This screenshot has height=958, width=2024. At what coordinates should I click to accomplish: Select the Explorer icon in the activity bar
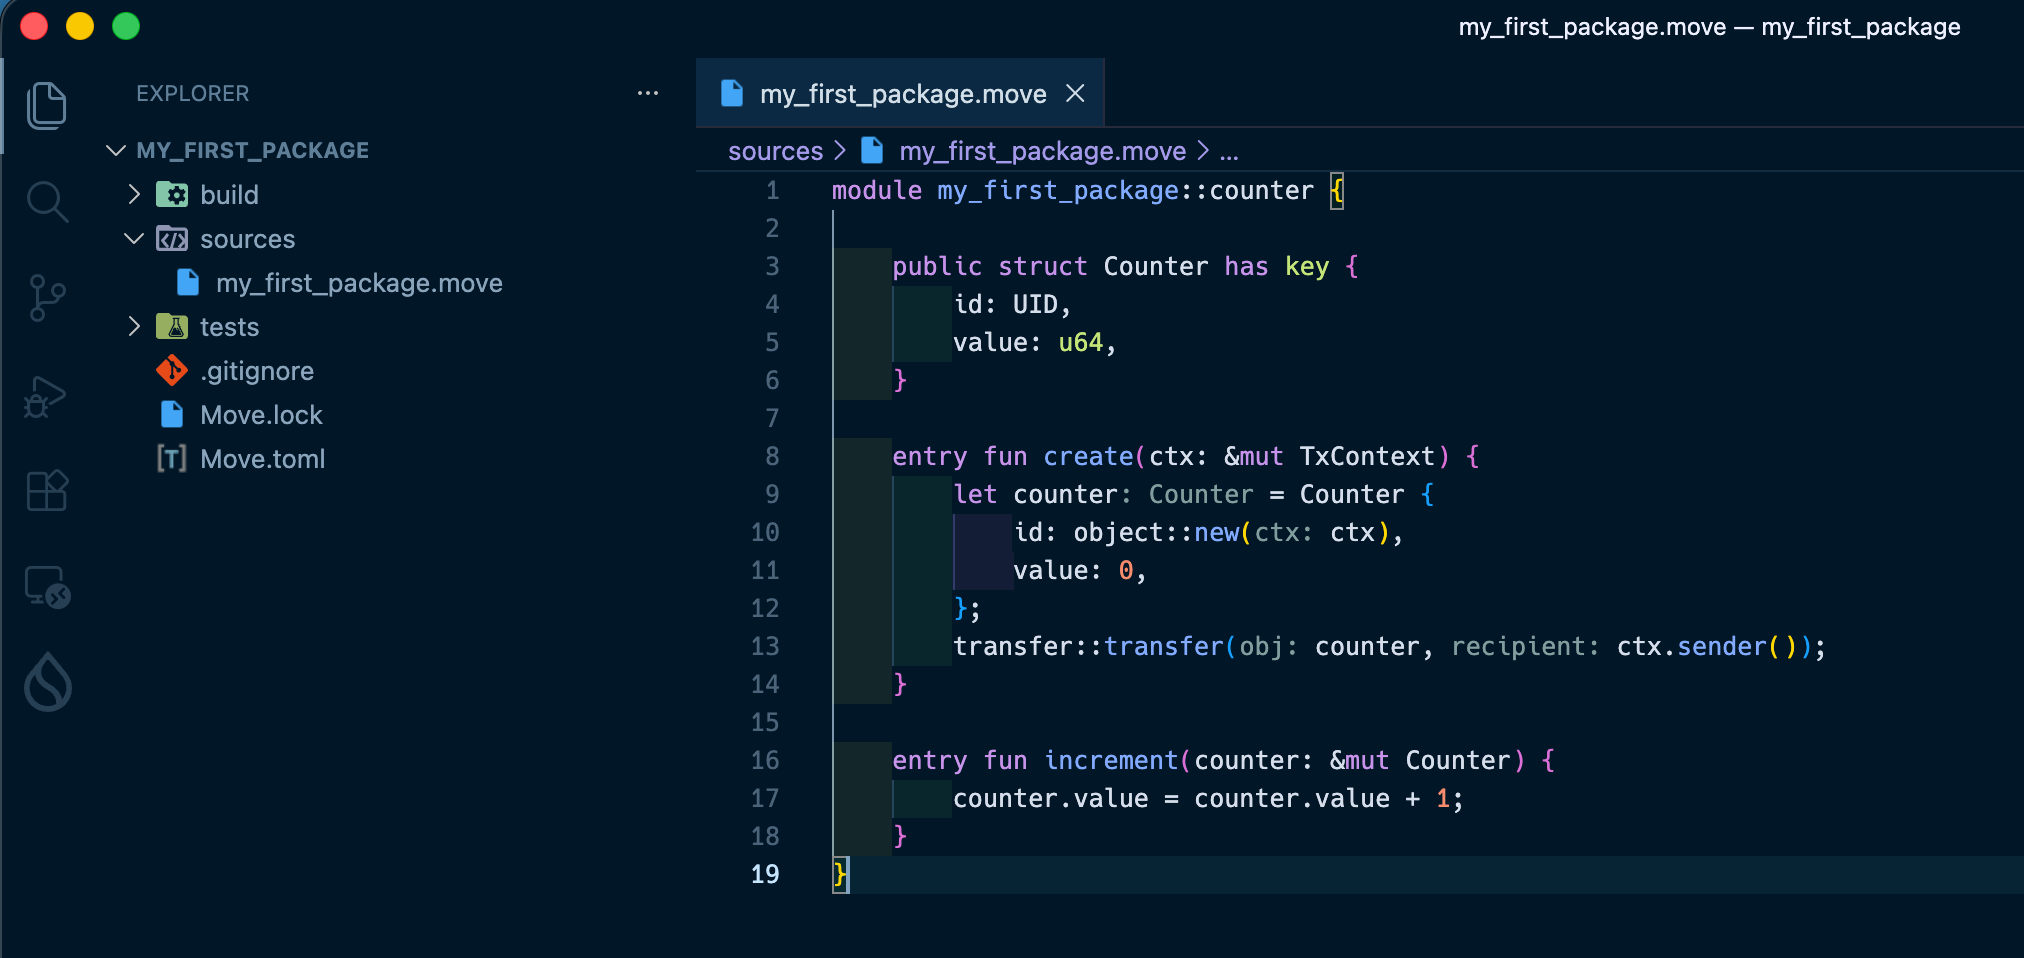(x=46, y=105)
